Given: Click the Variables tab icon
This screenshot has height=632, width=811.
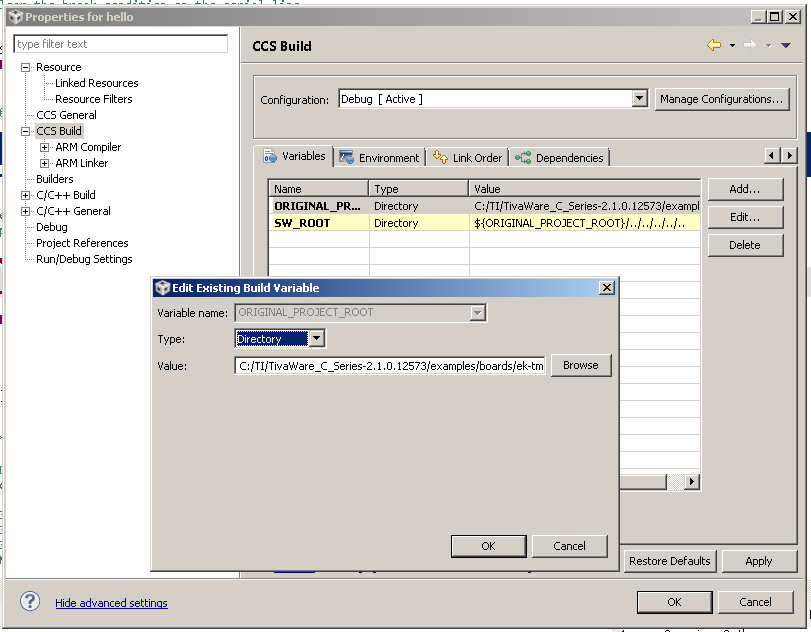Looking at the screenshot, I should coord(270,156).
